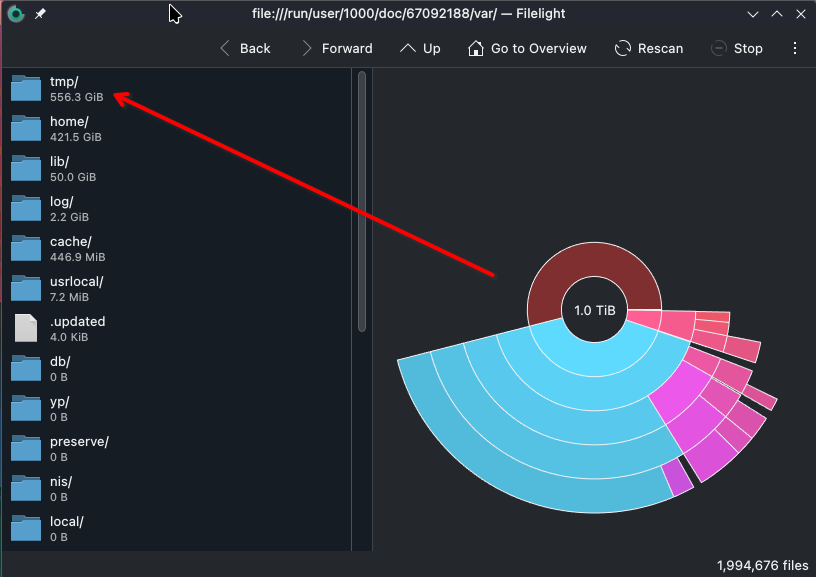Viewport: 816px width, 577px height.
Task: Click the cache/ folder icon
Action: point(26,248)
